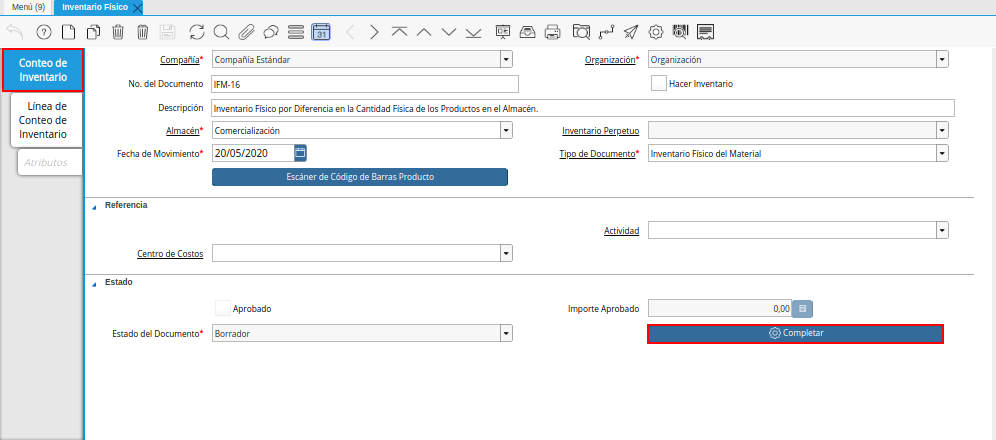Click the Refresh icon in the toolbar

(x=196, y=32)
